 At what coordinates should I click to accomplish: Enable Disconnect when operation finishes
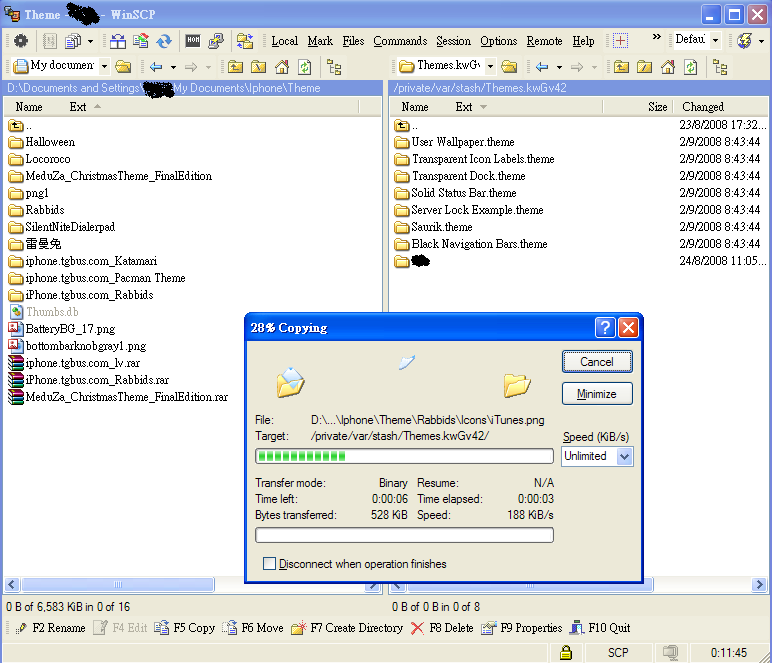tap(270, 564)
